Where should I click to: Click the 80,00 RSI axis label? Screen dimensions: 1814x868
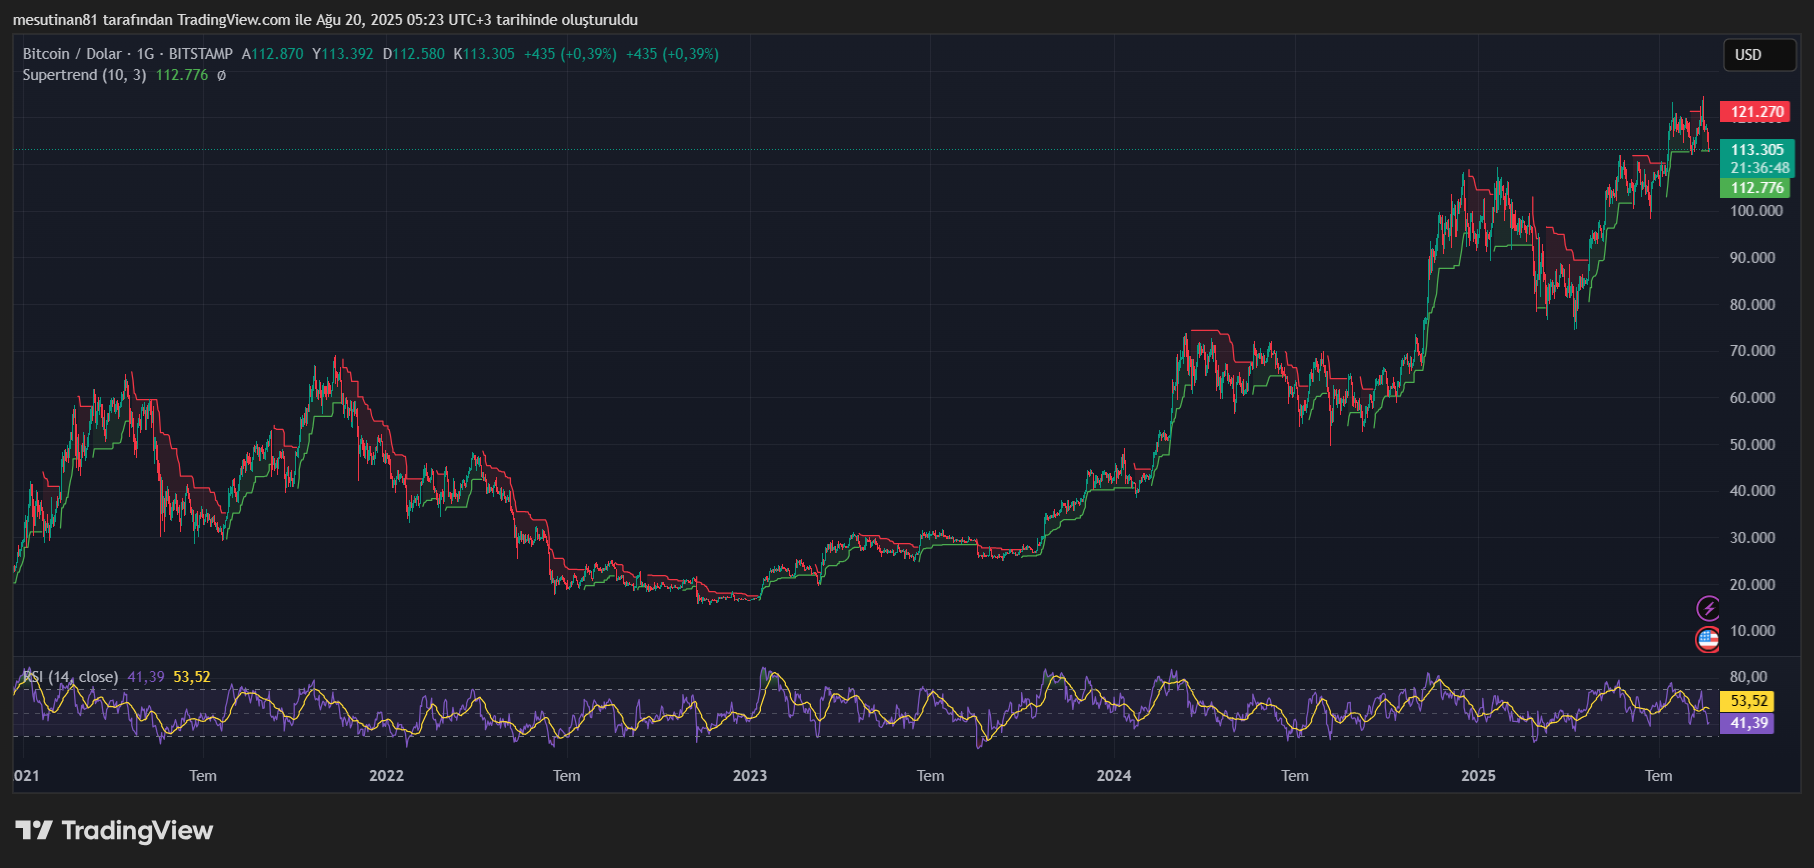(x=1748, y=677)
